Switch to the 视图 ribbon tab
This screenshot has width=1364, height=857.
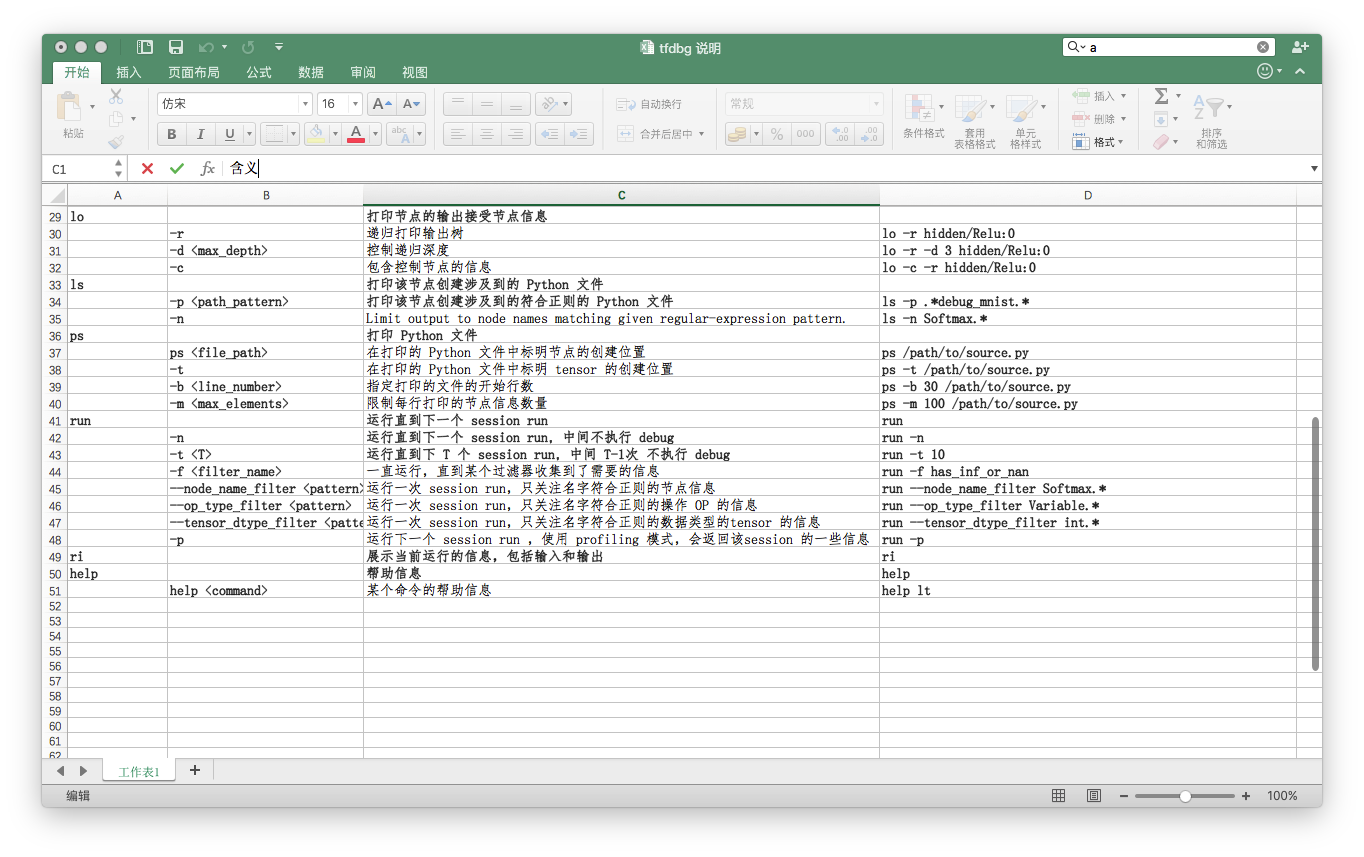click(x=414, y=72)
